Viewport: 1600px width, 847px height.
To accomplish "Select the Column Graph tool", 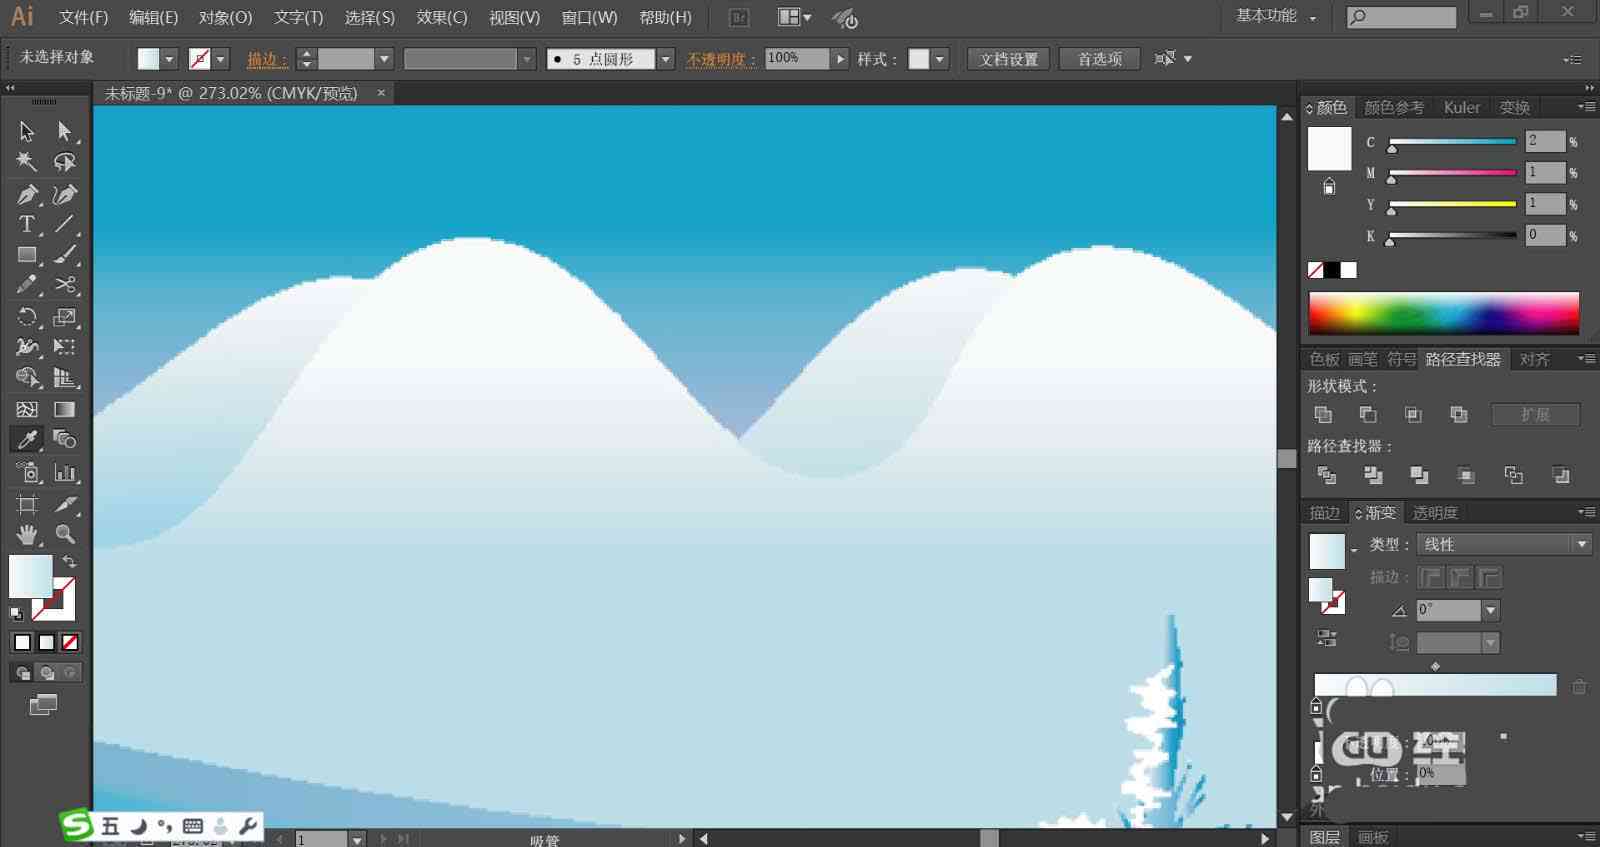I will (x=65, y=472).
